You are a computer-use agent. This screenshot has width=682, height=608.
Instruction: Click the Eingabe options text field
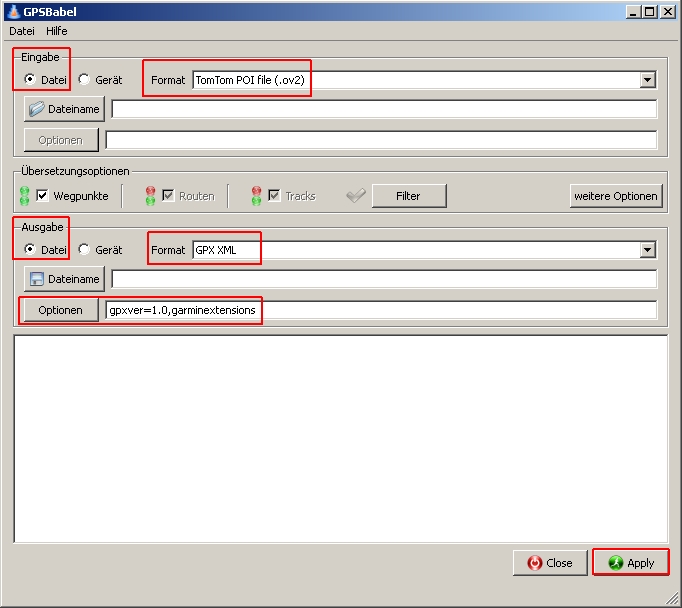coord(381,140)
